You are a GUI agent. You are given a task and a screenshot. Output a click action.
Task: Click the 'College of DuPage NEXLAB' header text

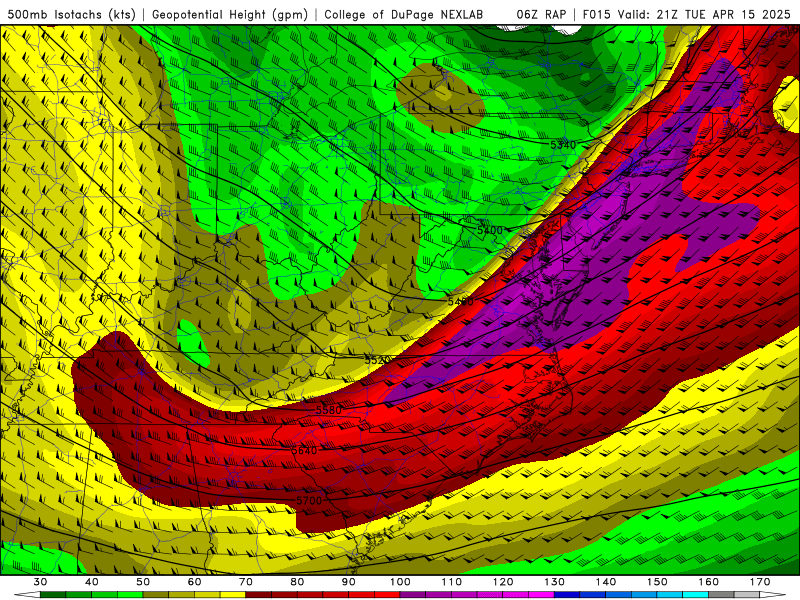(404, 14)
